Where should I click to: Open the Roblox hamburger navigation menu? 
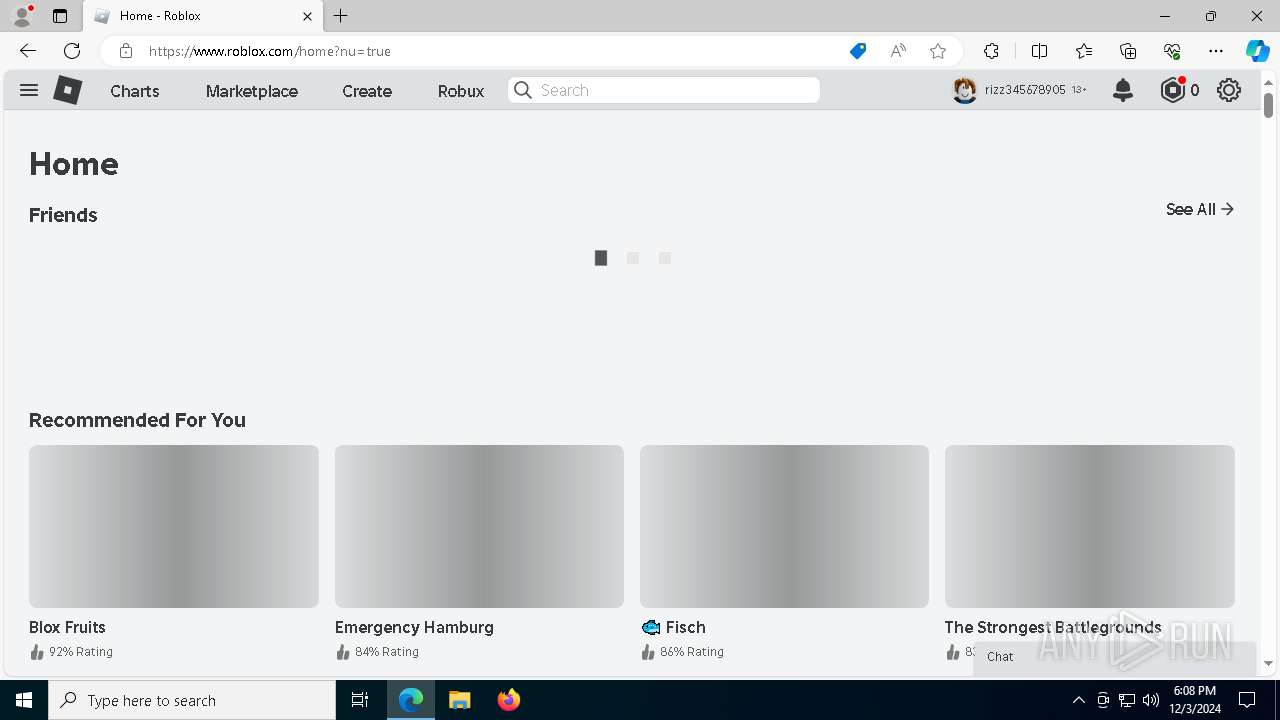(x=29, y=90)
